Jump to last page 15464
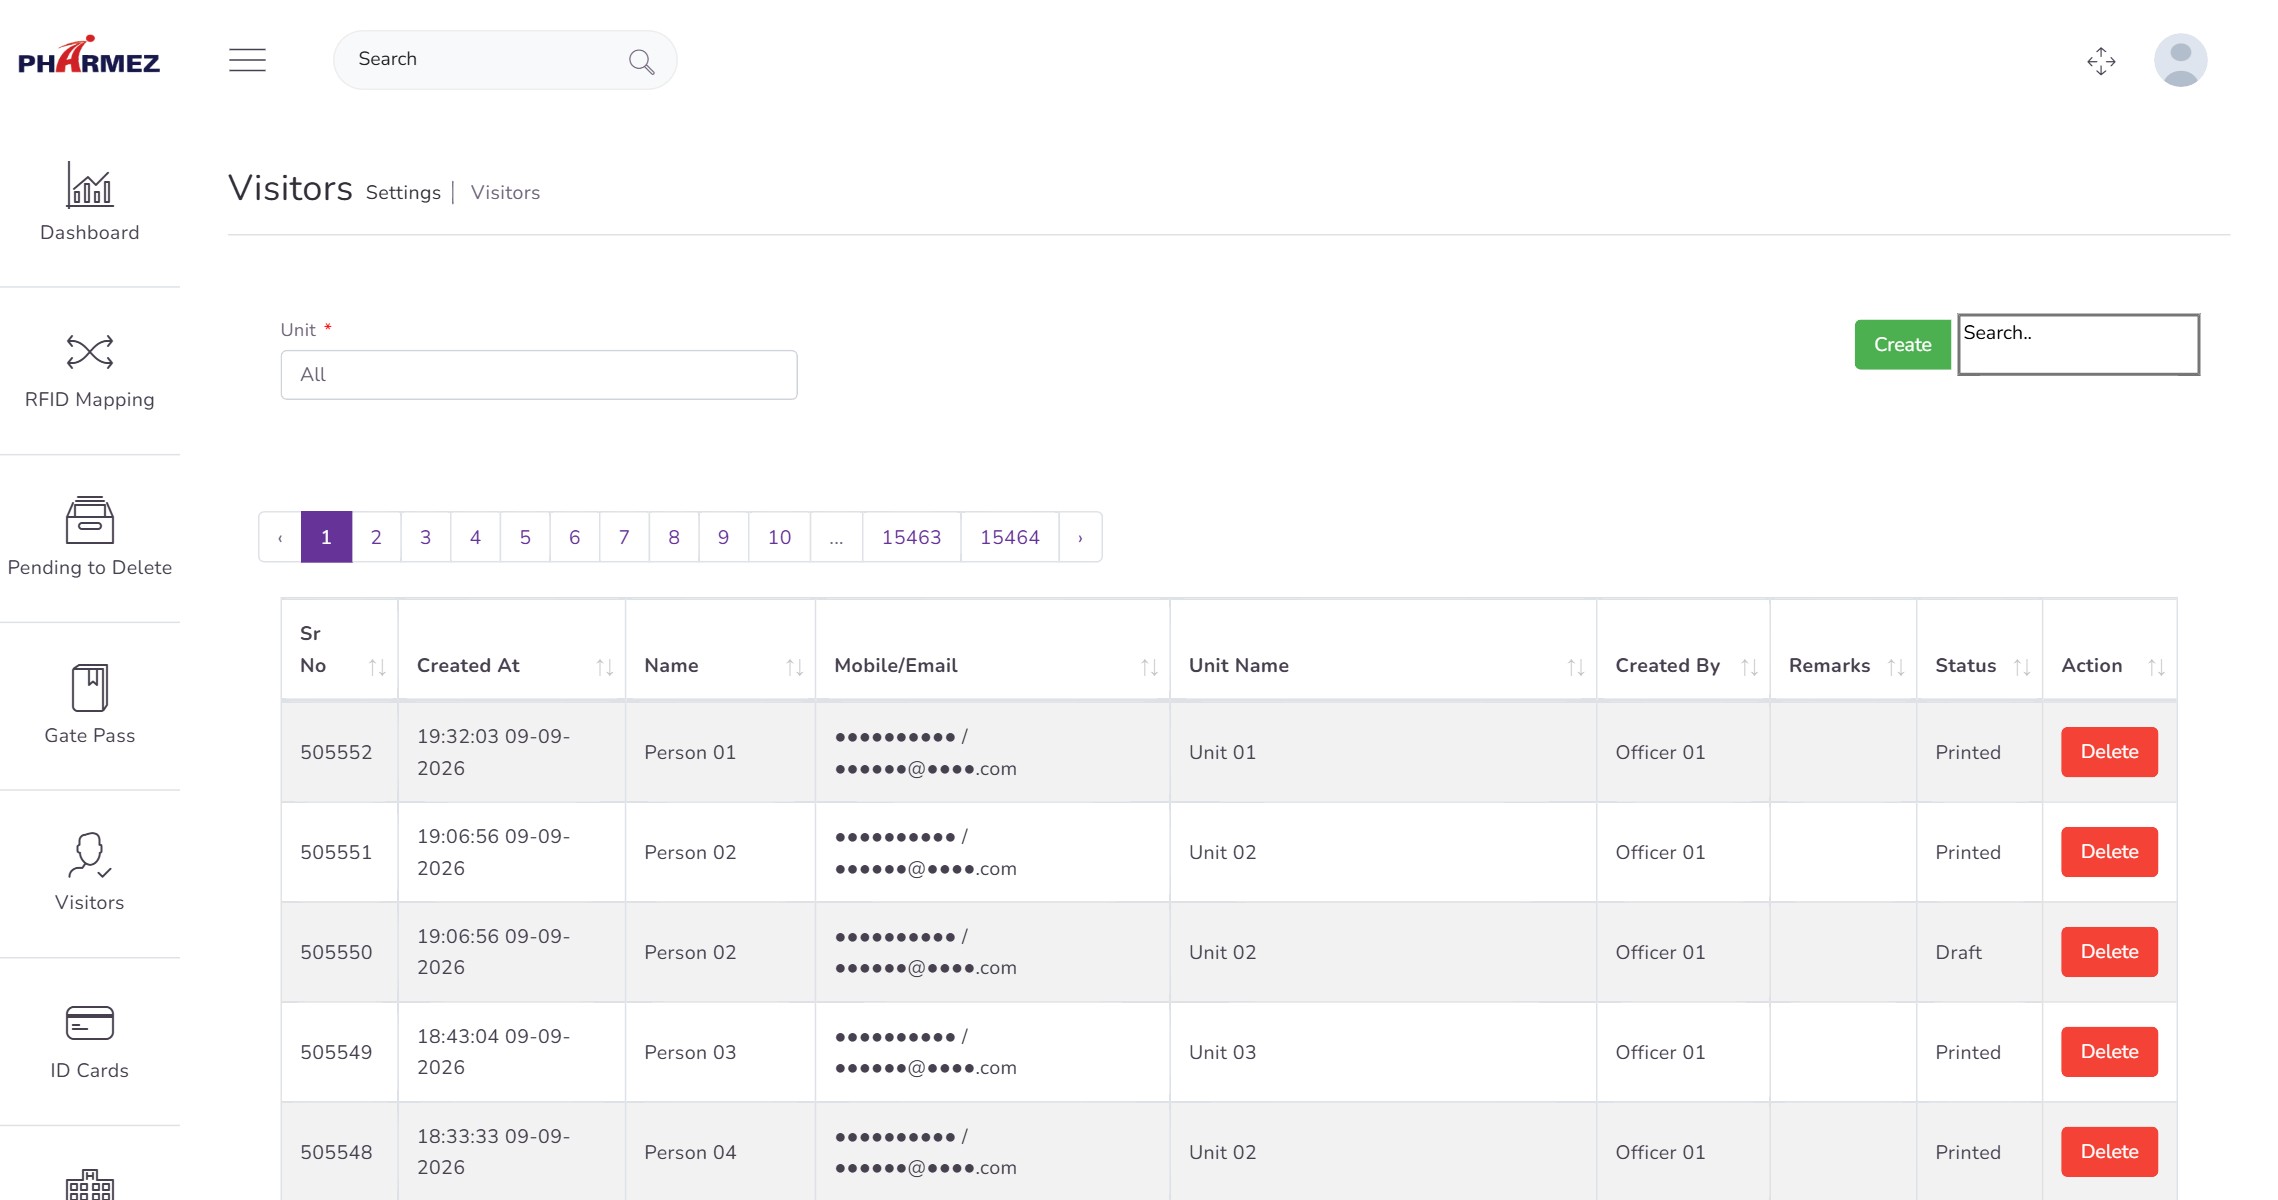The height and width of the screenshot is (1200, 2278). 1010,537
